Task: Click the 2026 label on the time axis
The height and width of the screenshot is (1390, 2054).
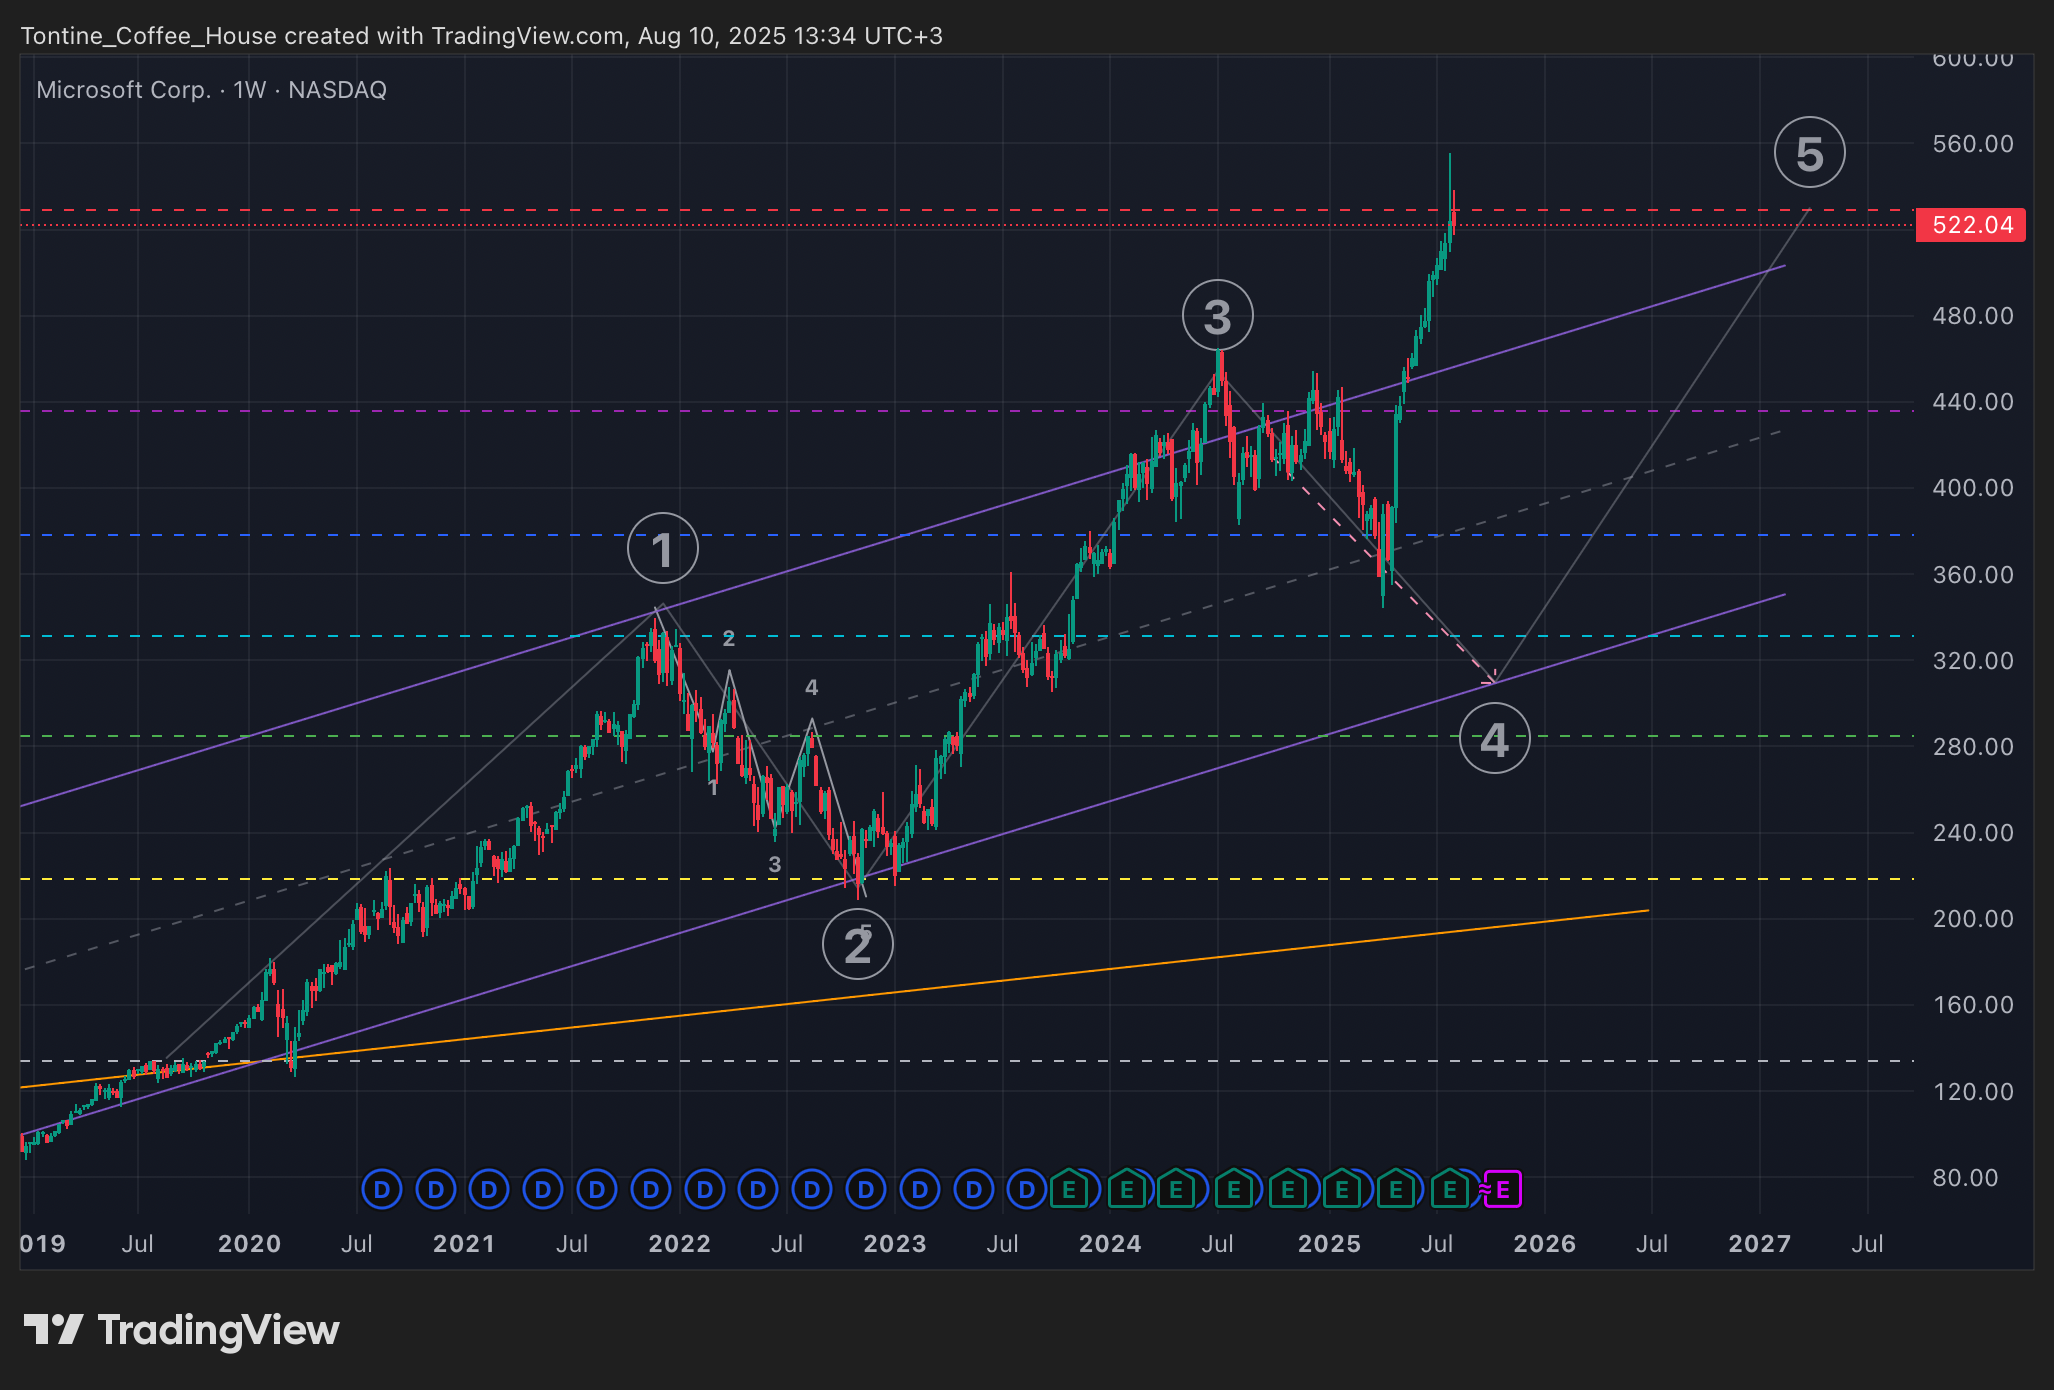Action: (1545, 1244)
